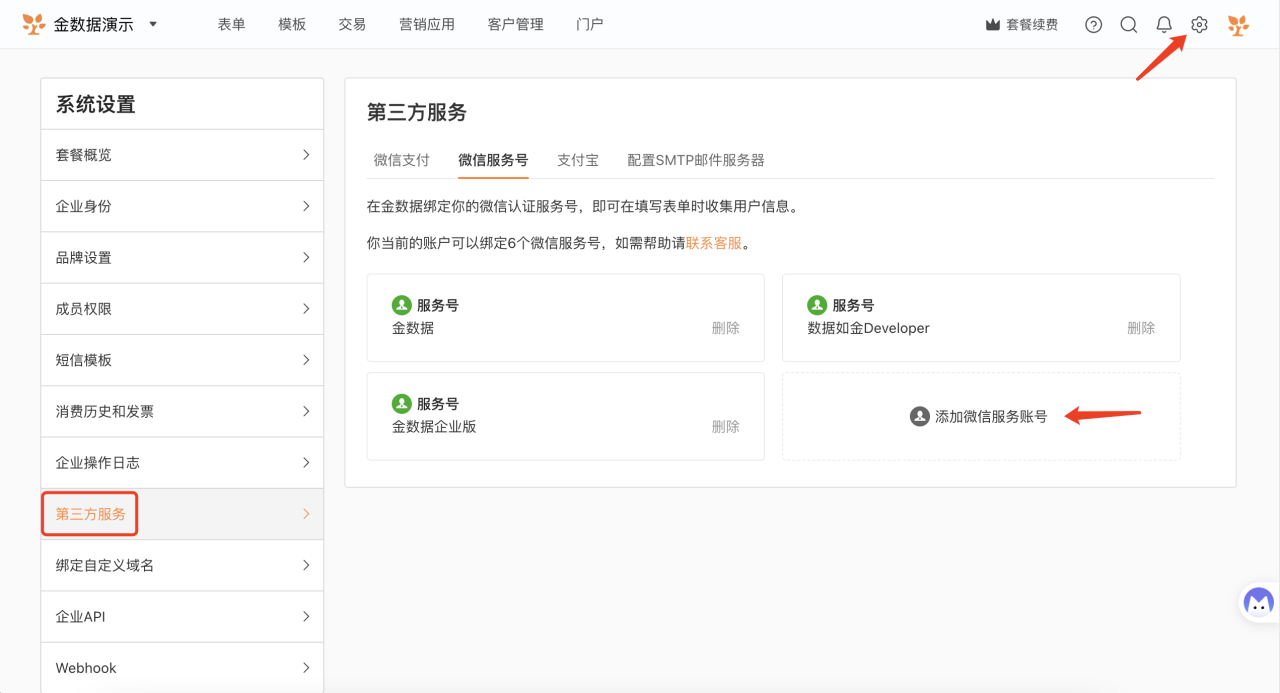Switch to the 微信服务号 tab

point(493,160)
